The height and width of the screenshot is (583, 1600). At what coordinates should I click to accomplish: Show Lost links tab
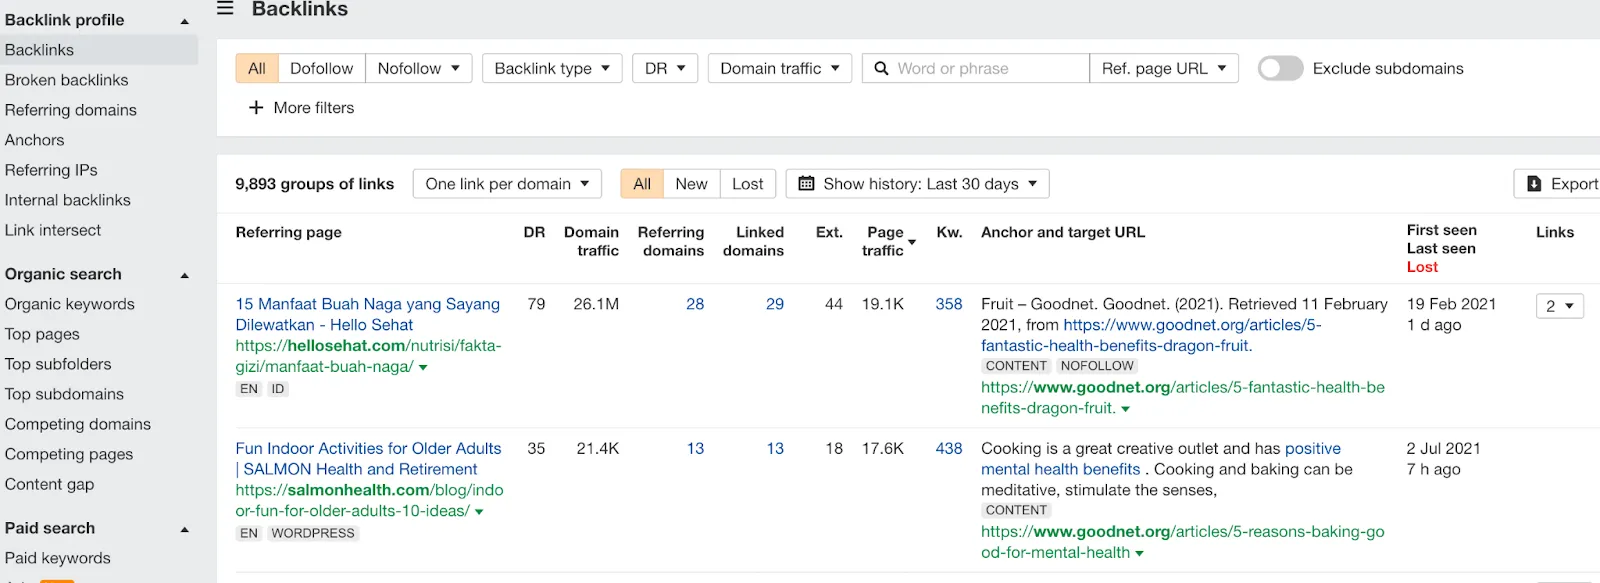(x=747, y=184)
